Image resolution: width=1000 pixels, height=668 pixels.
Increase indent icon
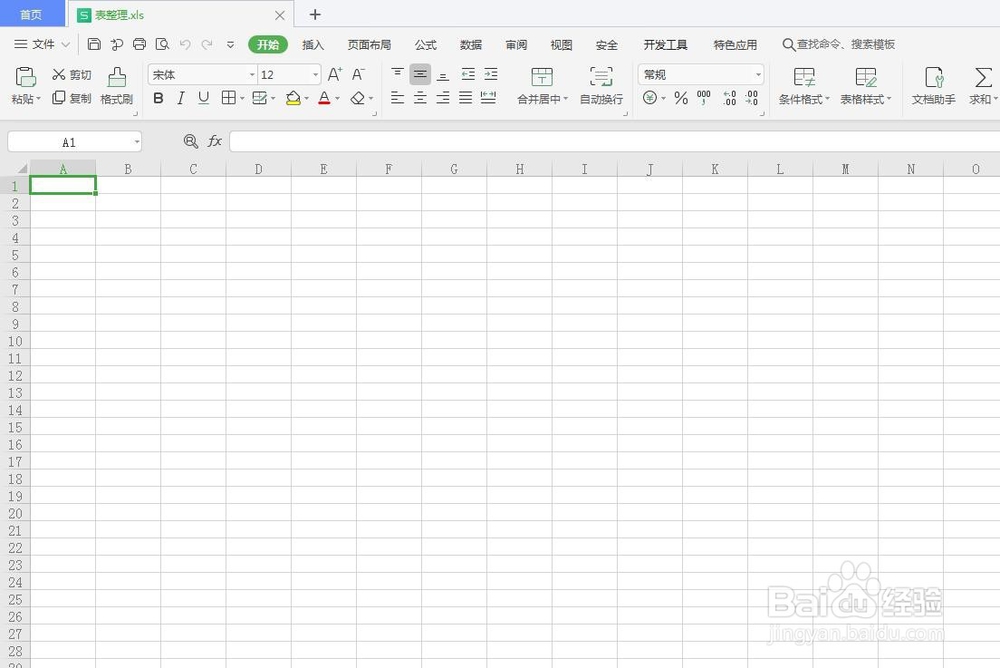[x=490, y=74]
